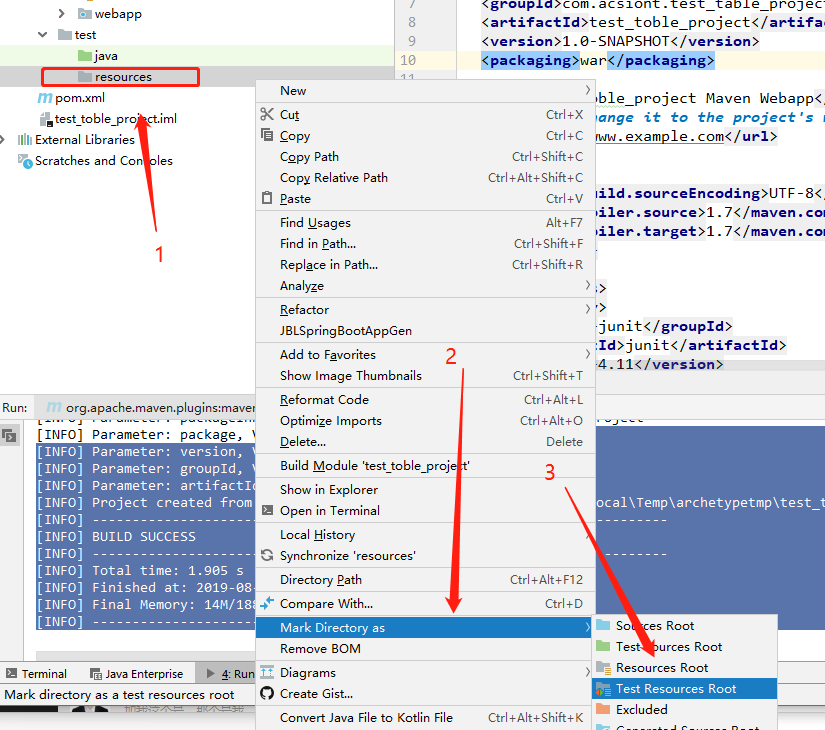Choose Test Resources Root option

(x=685, y=688)
